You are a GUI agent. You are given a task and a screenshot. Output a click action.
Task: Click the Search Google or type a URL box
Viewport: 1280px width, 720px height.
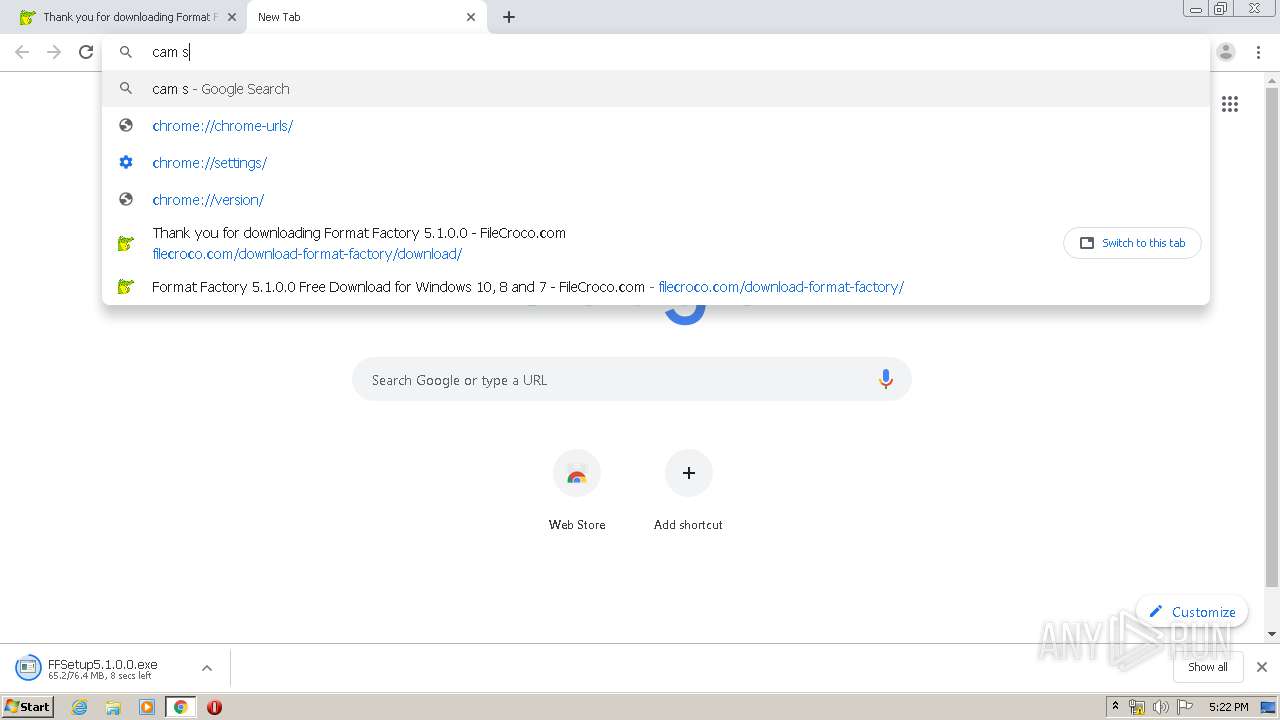(x=632, y=379)
